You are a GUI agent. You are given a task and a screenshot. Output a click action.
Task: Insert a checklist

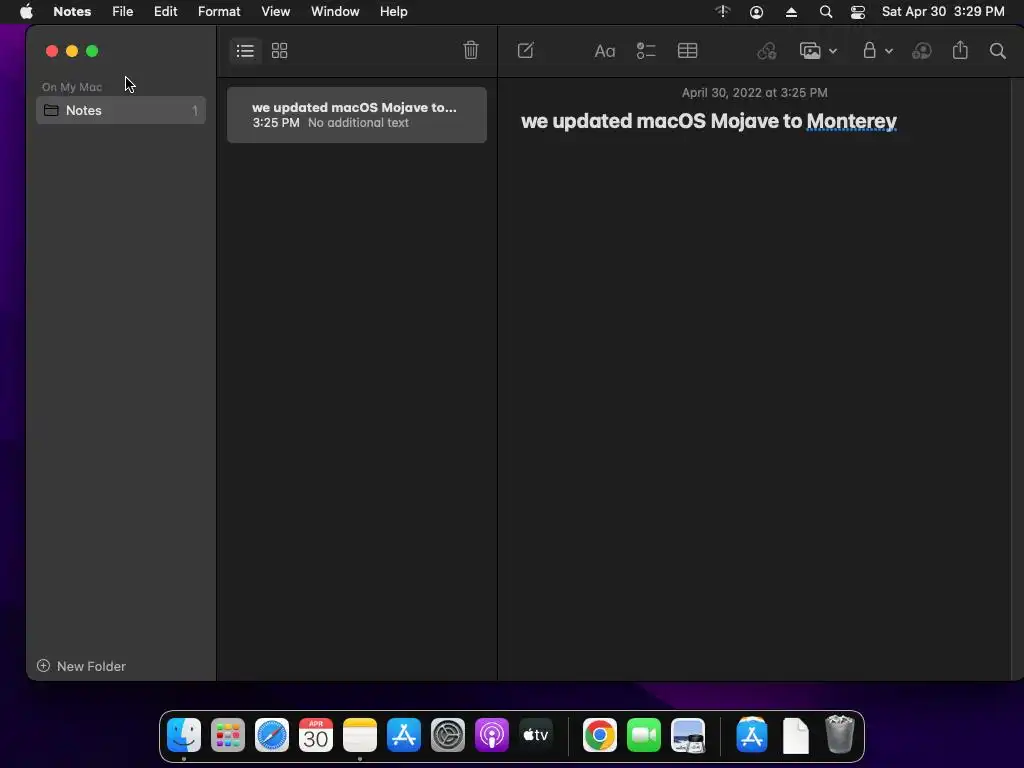tap(646, 51)
